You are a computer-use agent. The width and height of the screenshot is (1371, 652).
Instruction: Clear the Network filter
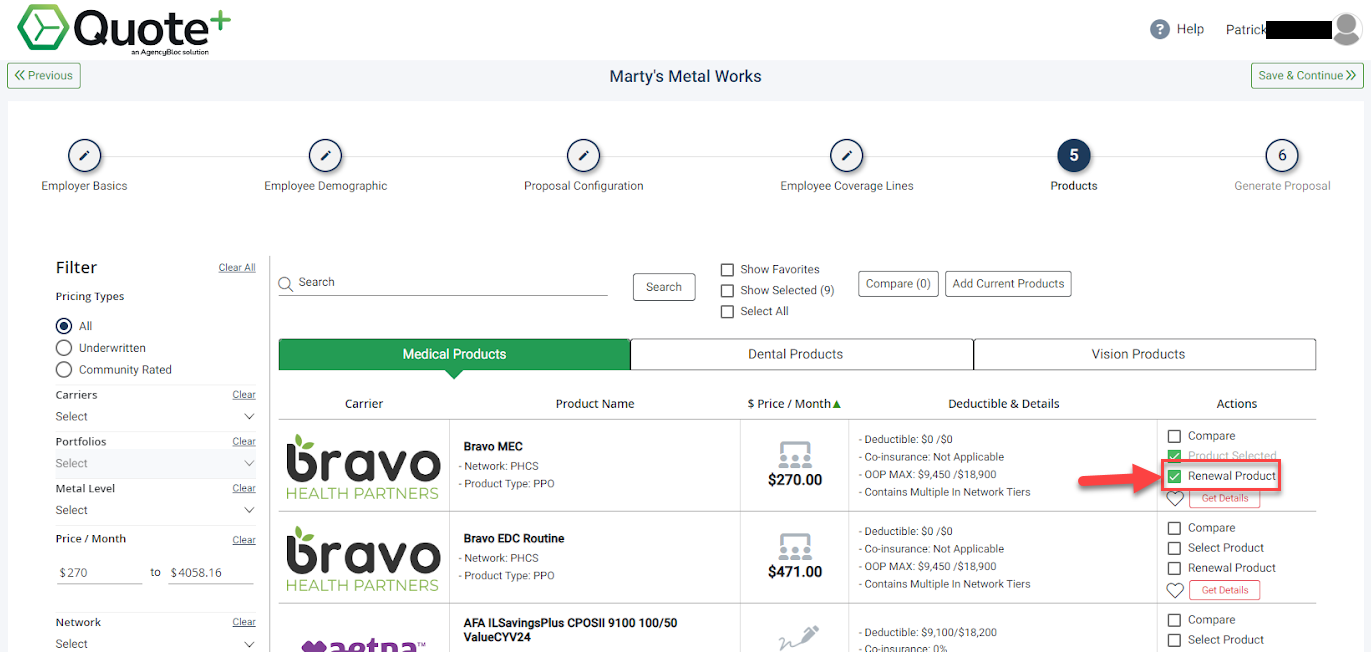coord(244,622)
